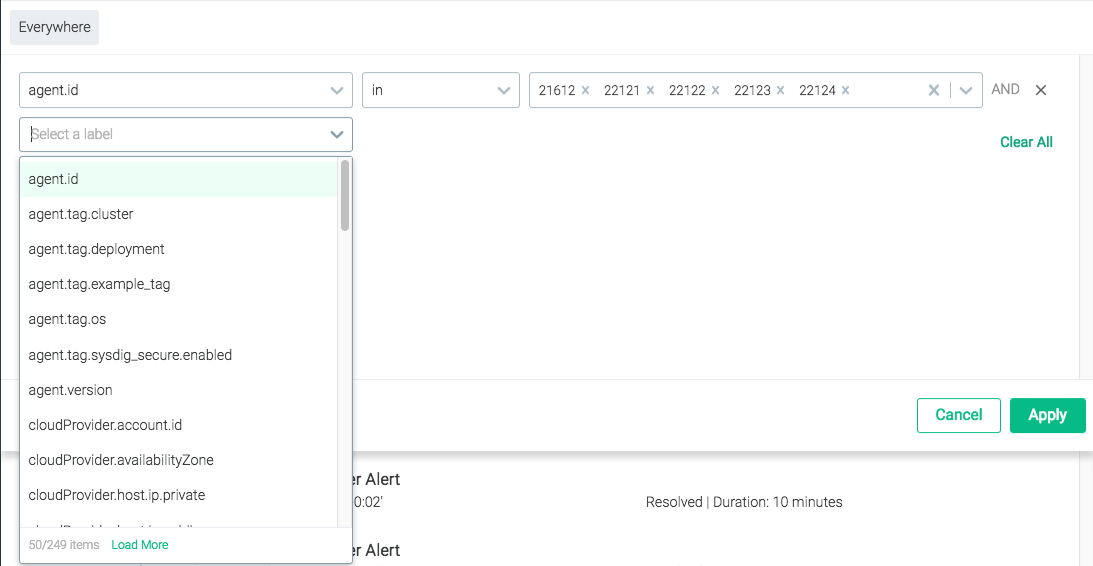Image resolution: width=1093 pixels, height=566 pixels.
Task: Choose cloudProvider.availabilityZone option
Action: click(x=178, y=460)
